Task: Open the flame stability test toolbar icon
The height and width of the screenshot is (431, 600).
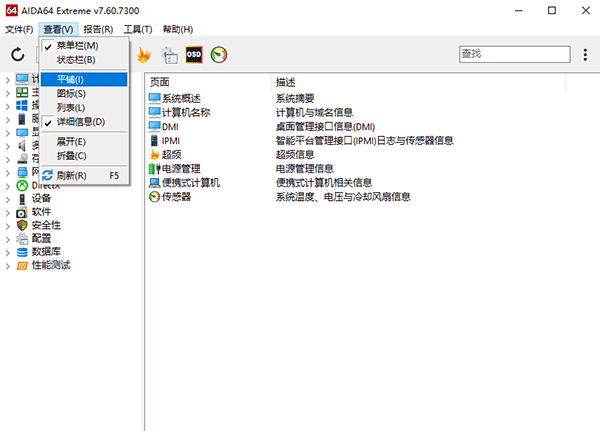Action: coord(144,55)
